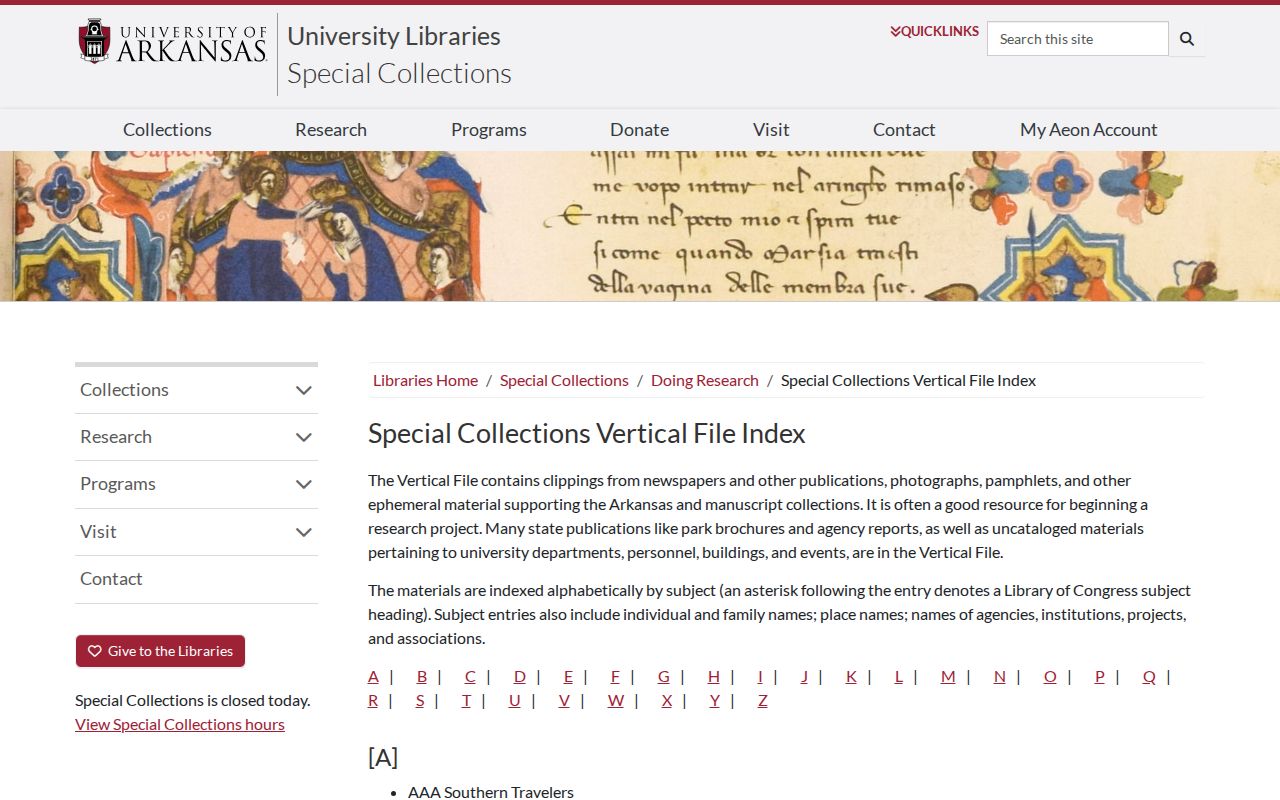Jump to letter D index
This screenshot has width=1280, height=800.
[519, 676]
